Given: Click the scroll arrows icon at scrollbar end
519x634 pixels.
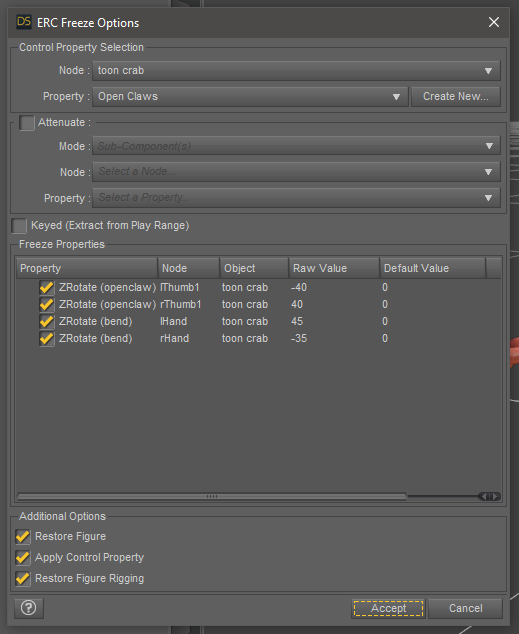Looking at the screenshot, I should 489,496.
